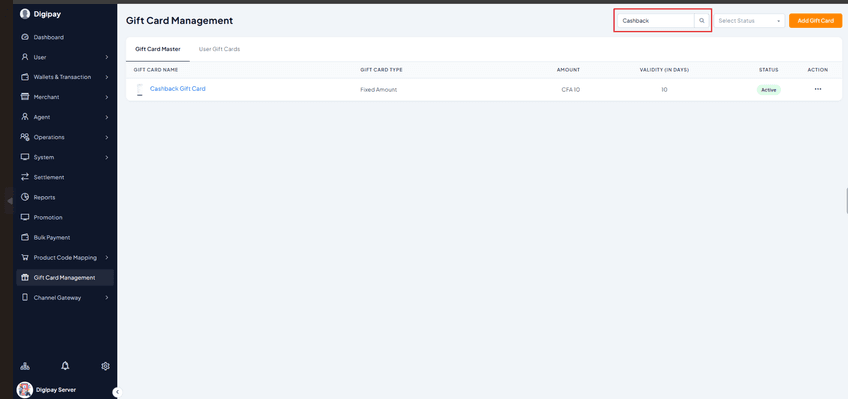Viewport: 848px width, 399px height.
Task: Open the organization hierarchy icon
Action: [x=25, y=366]
